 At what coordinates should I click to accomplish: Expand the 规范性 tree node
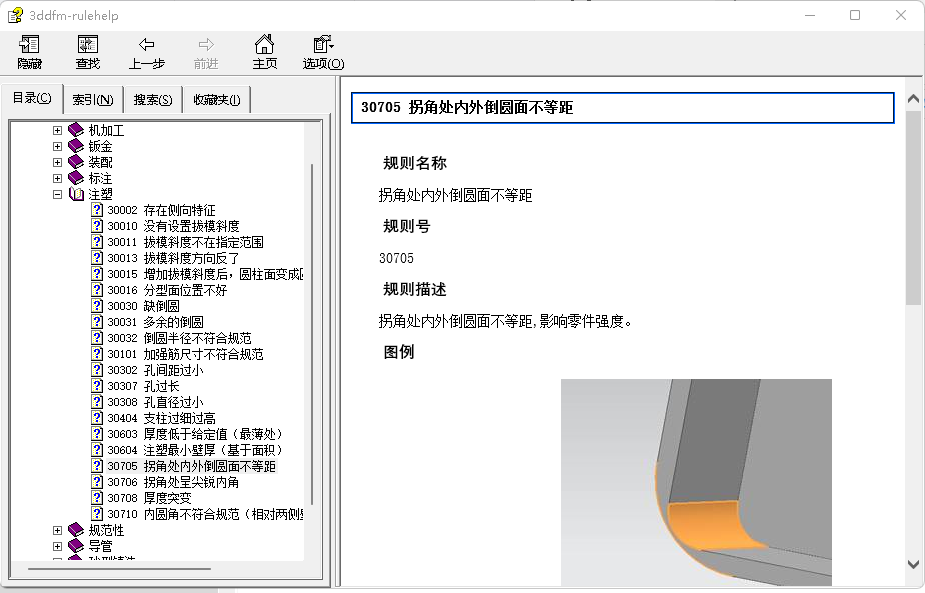pos(57,529)
